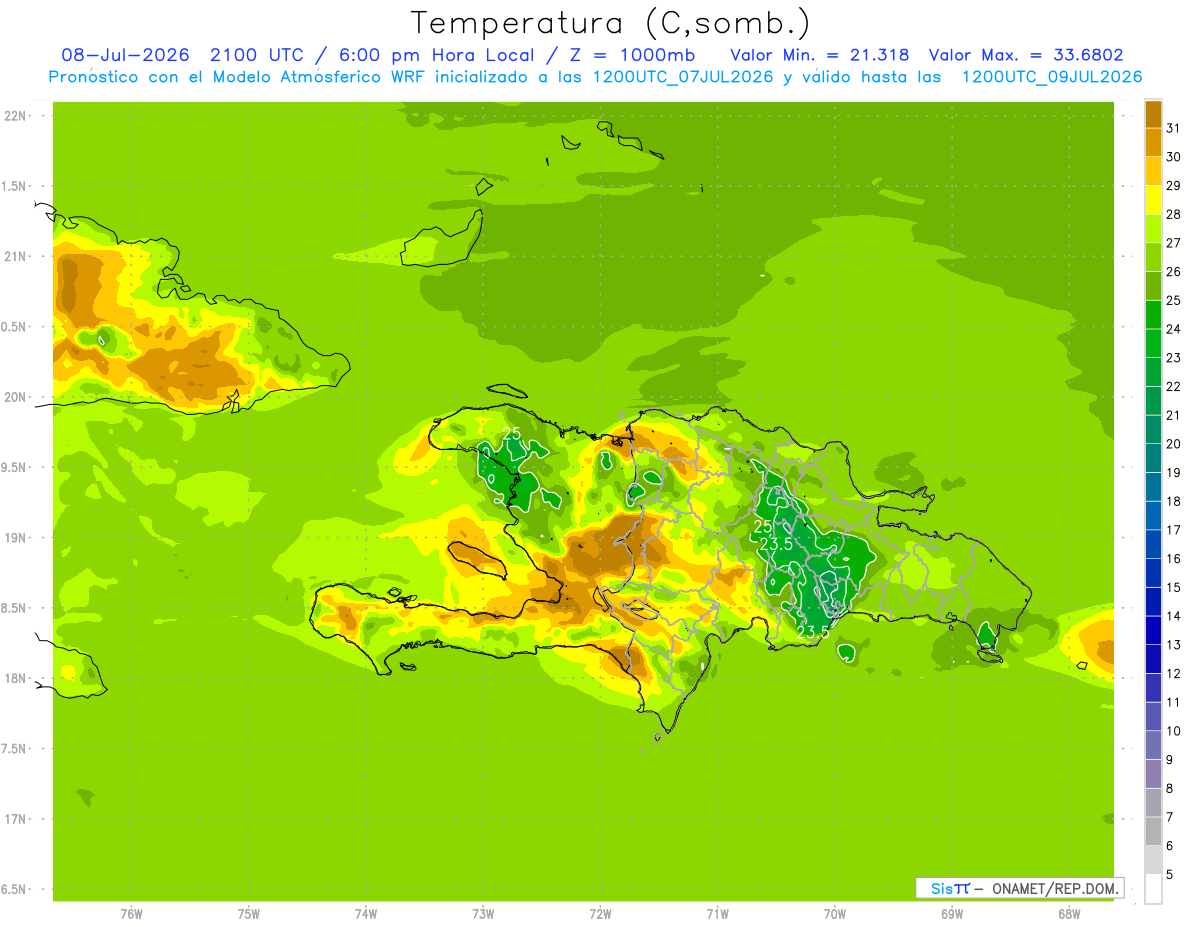Click the '1200UTC_07JUL2026' initialization time text
Image resolution: width=1200 pixels, height=927 pixels.
tap(683, 77)
